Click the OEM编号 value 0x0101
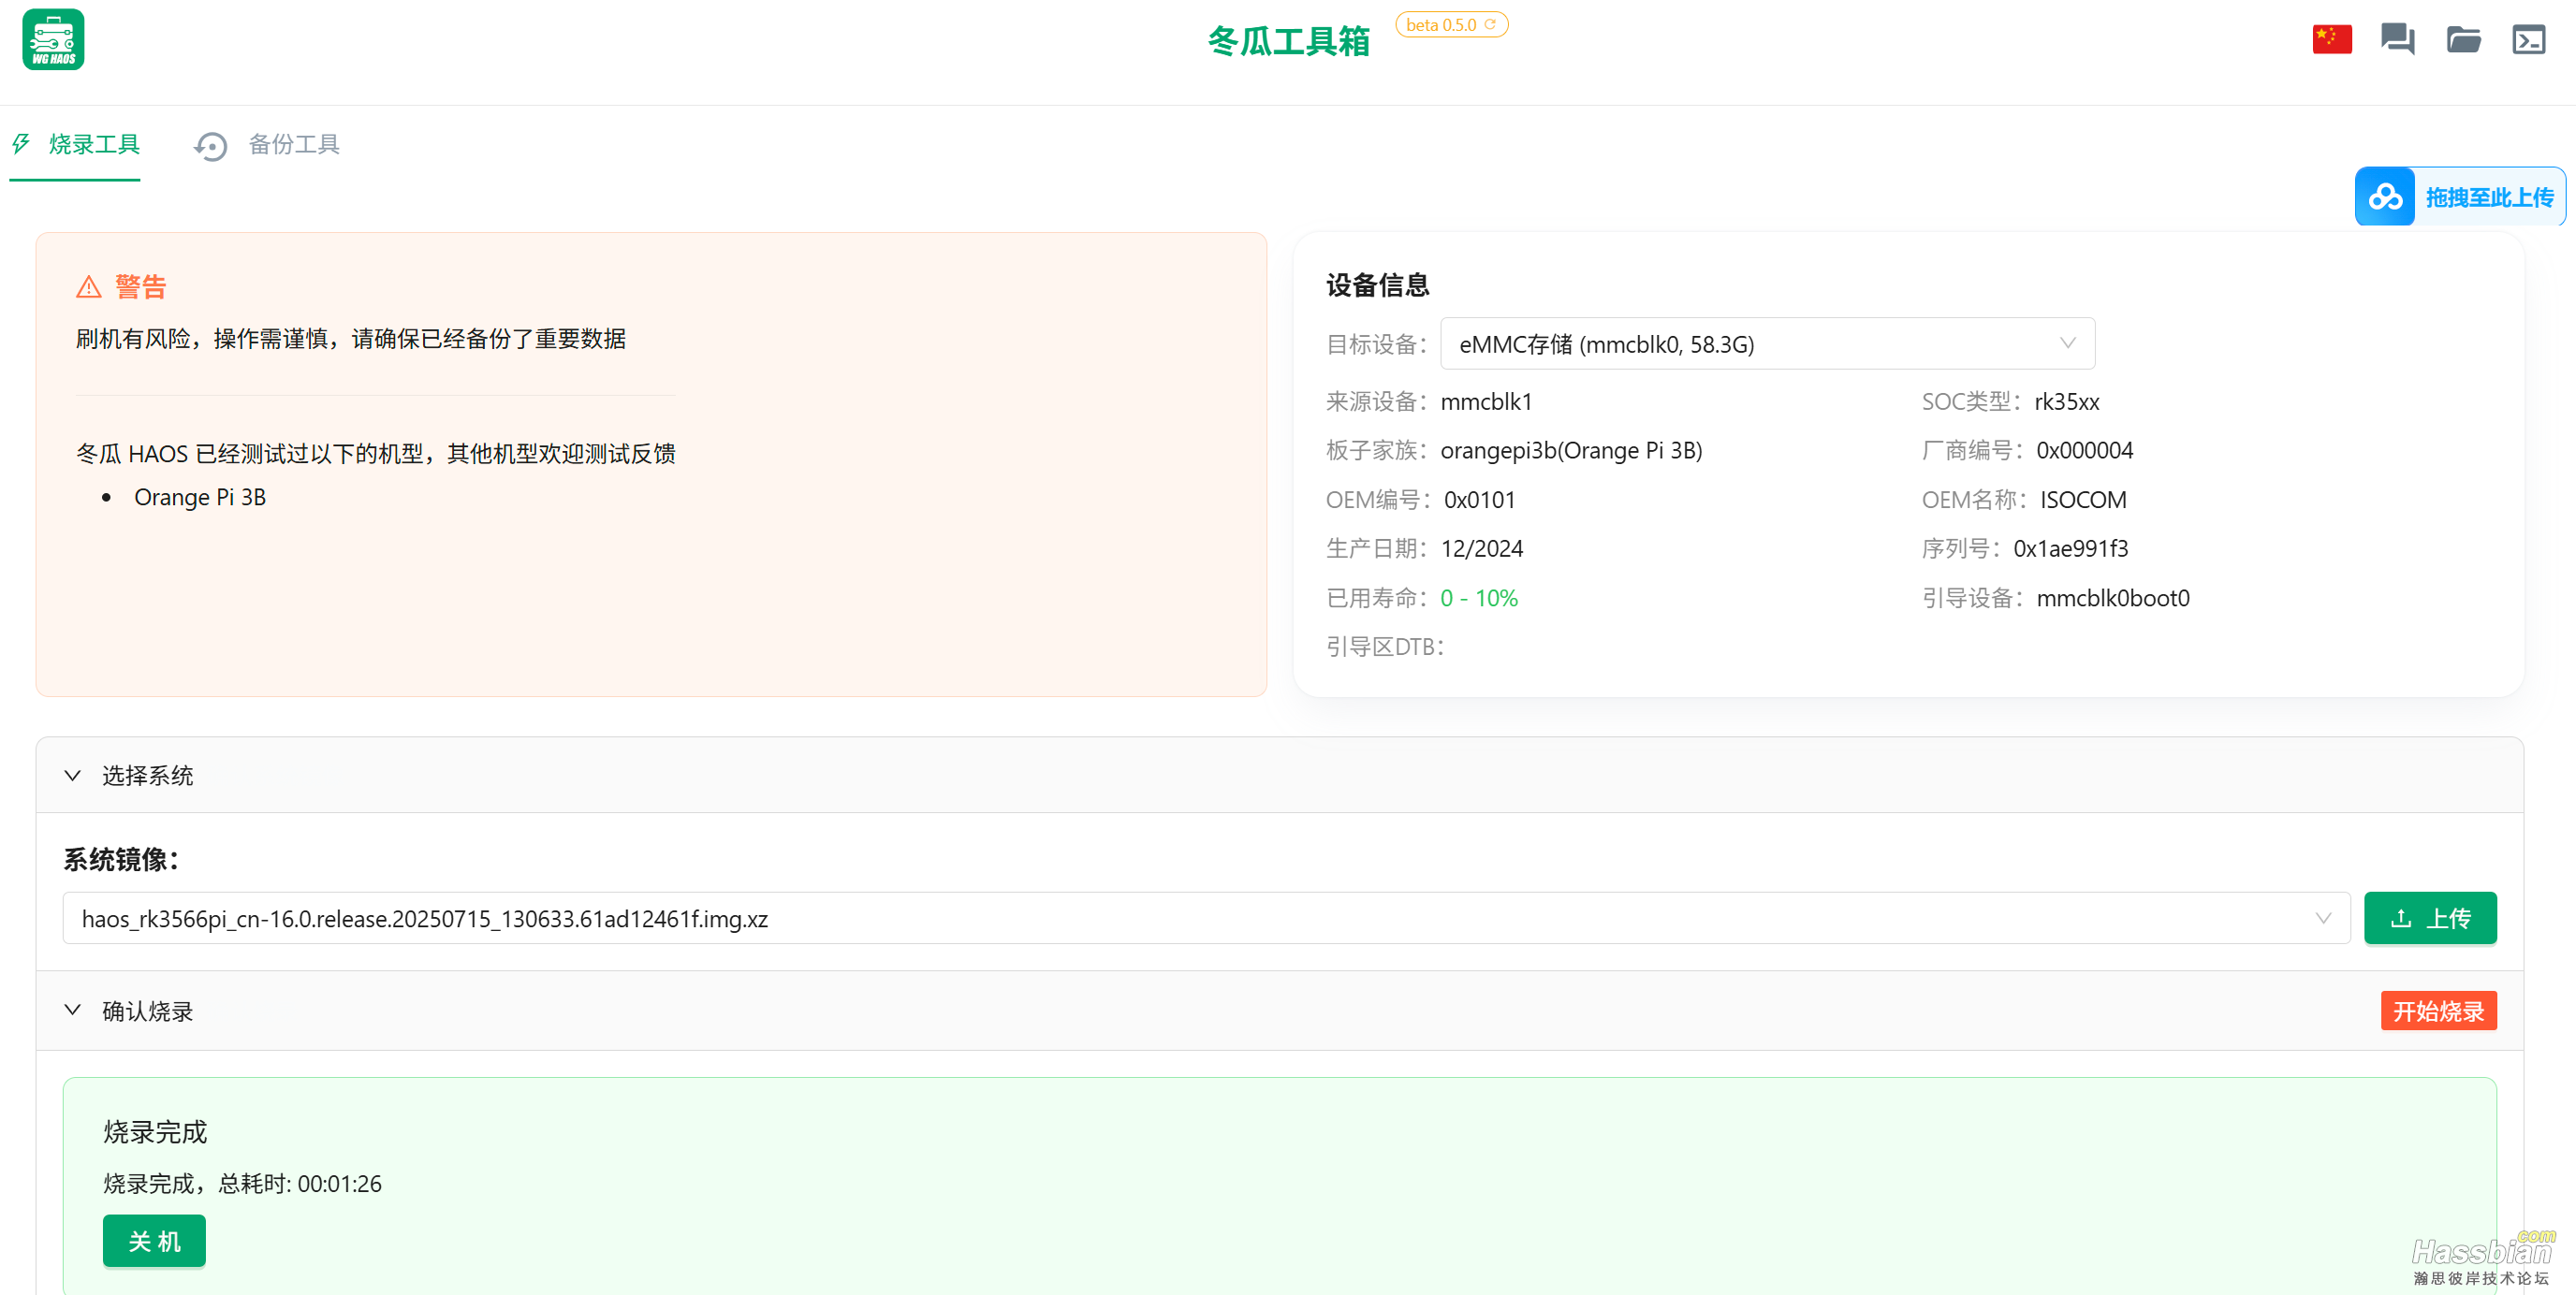The image size is (2576, 1295). (x=1479, y=500)
